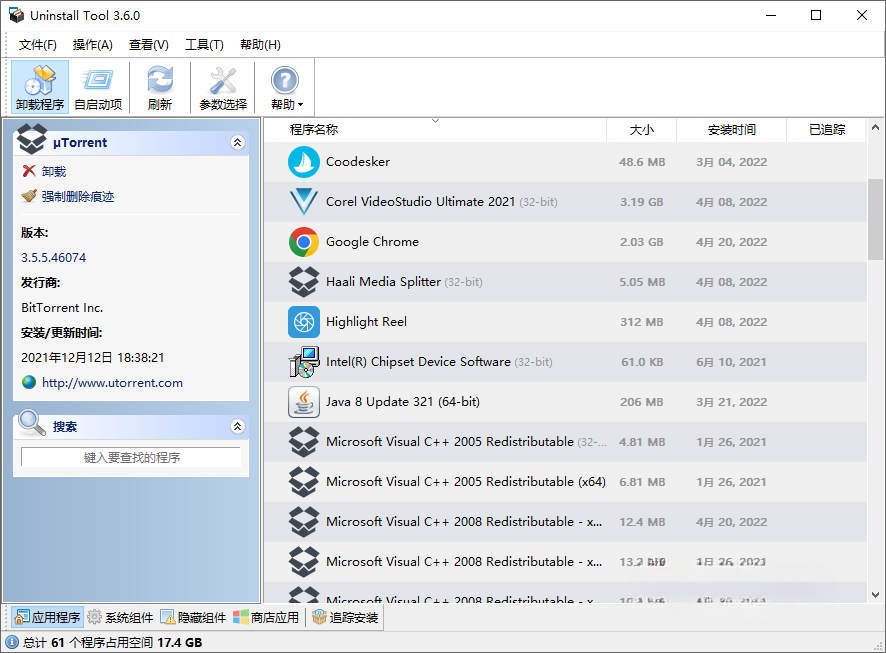The width and height of the screenshot is (886, 653).
Task: Sort by 已追踪 column header
Action: pos(826,130)
